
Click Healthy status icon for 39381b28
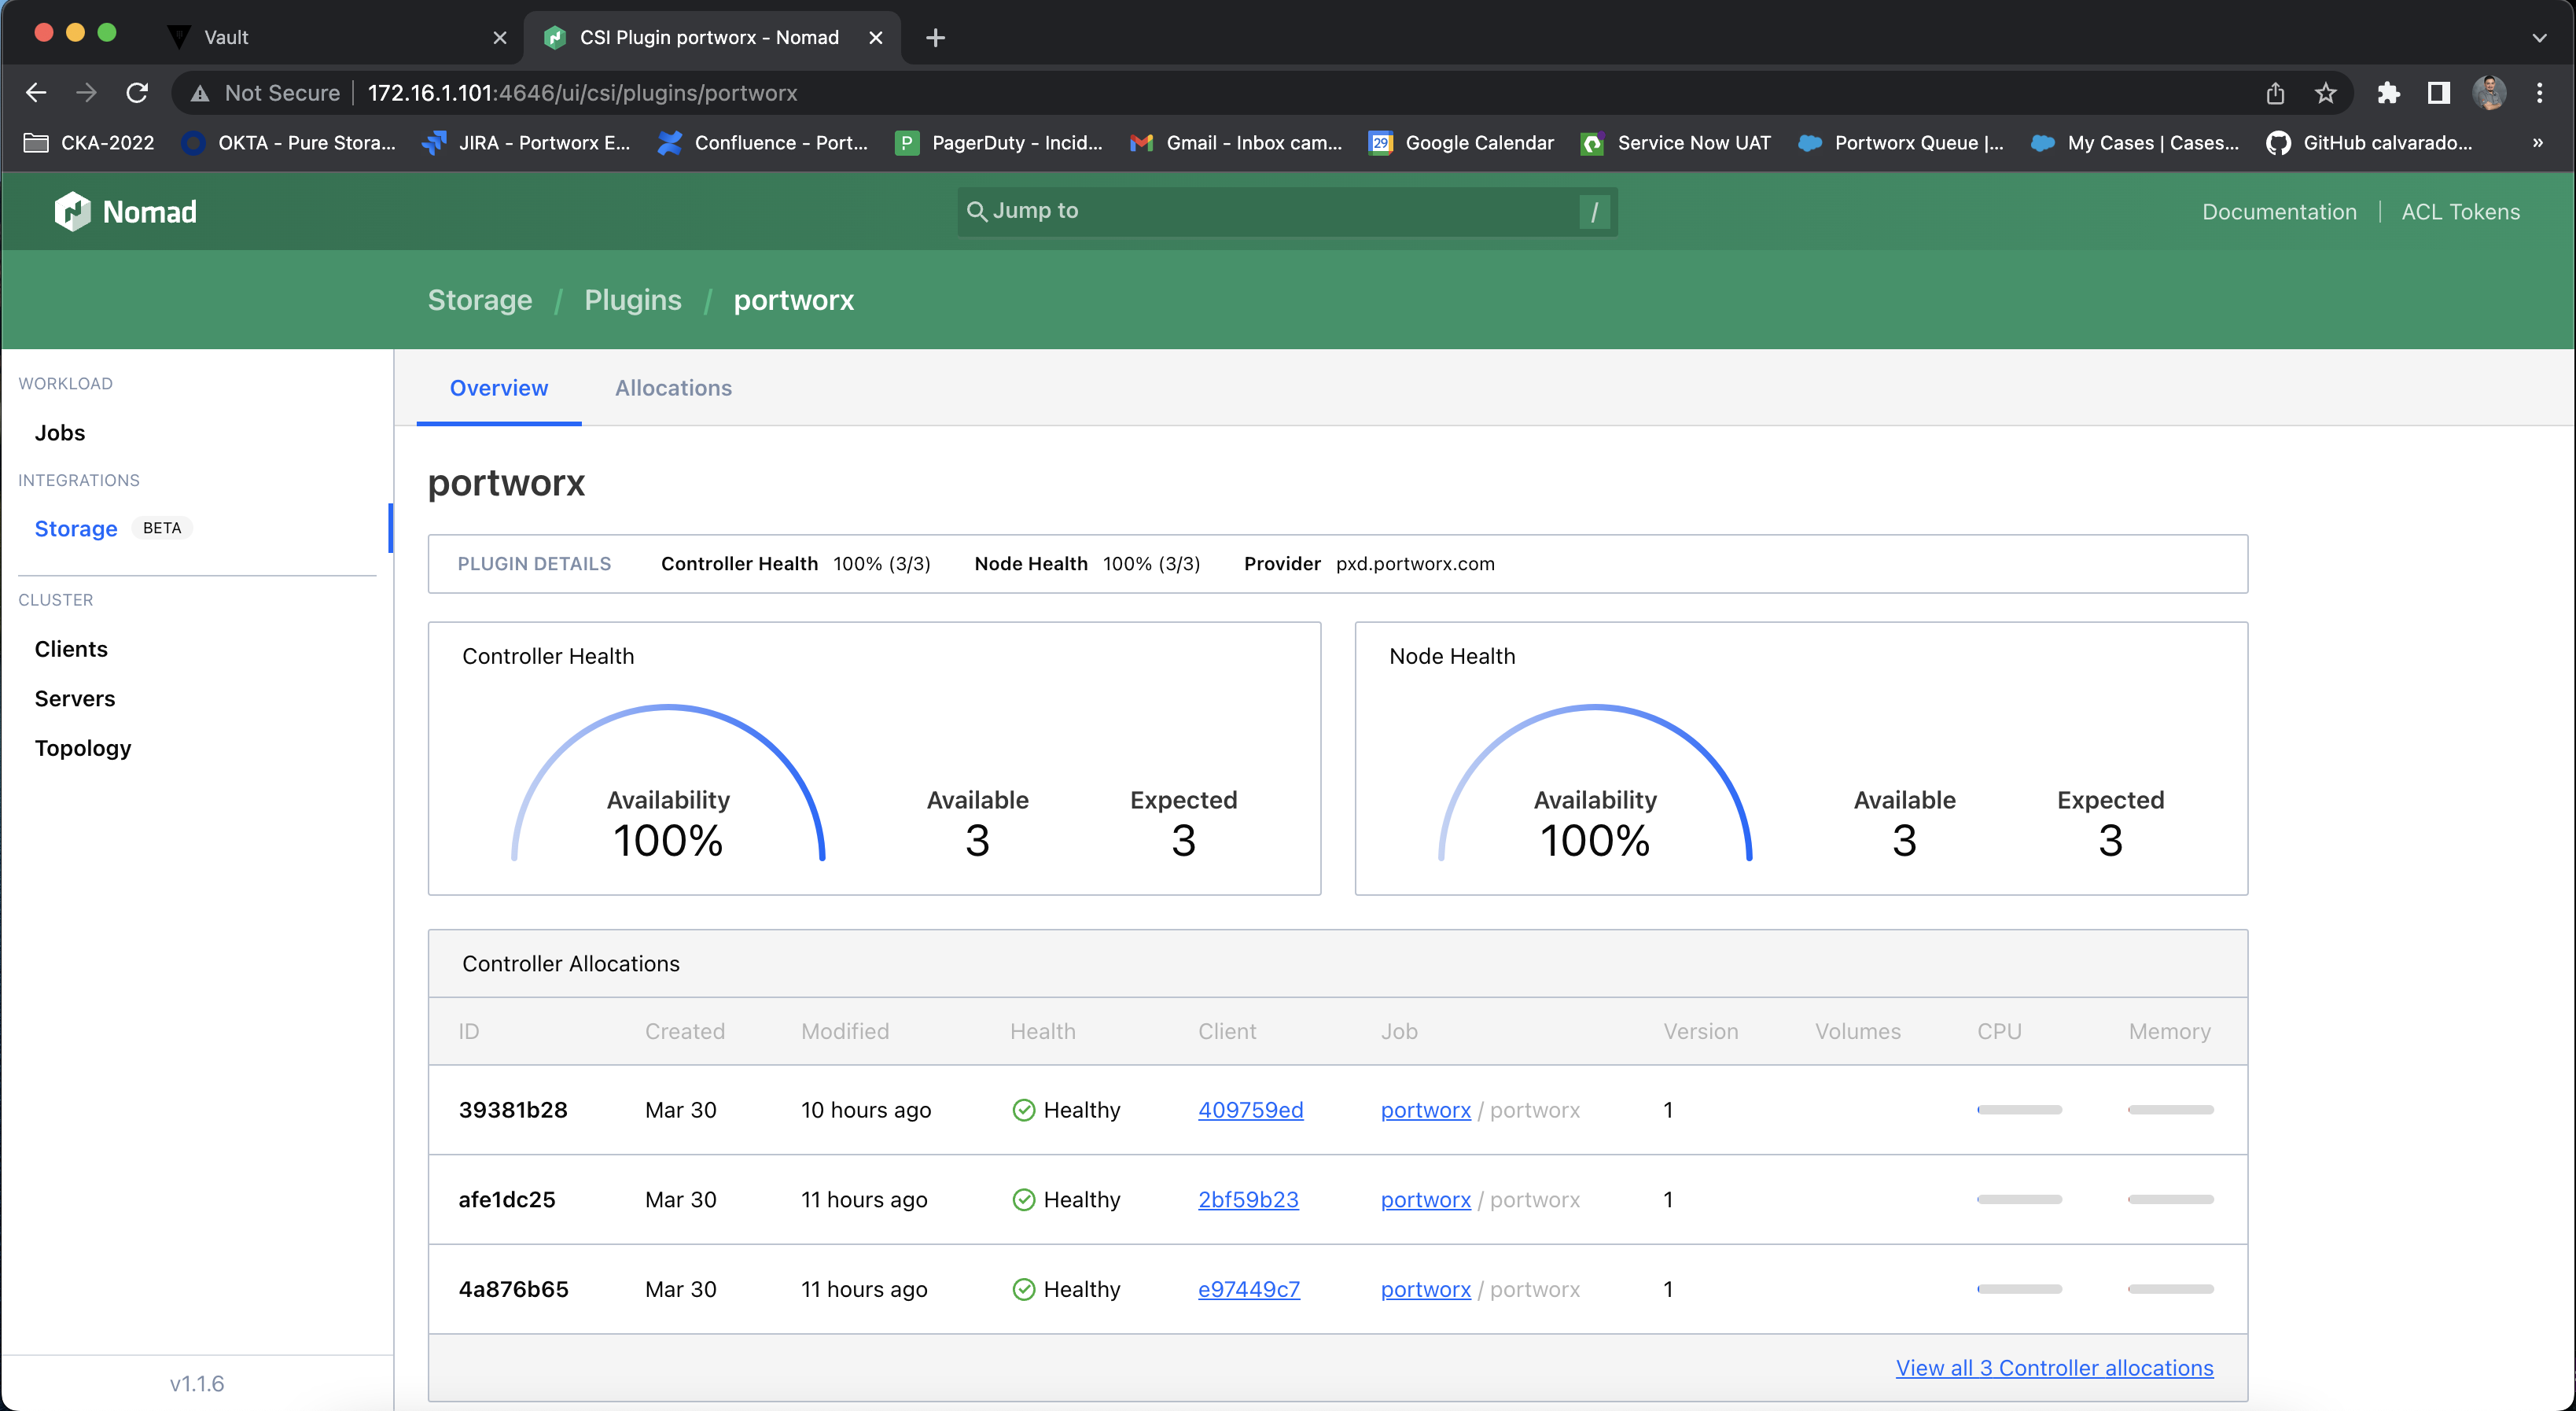(x=1024, y=1110)
